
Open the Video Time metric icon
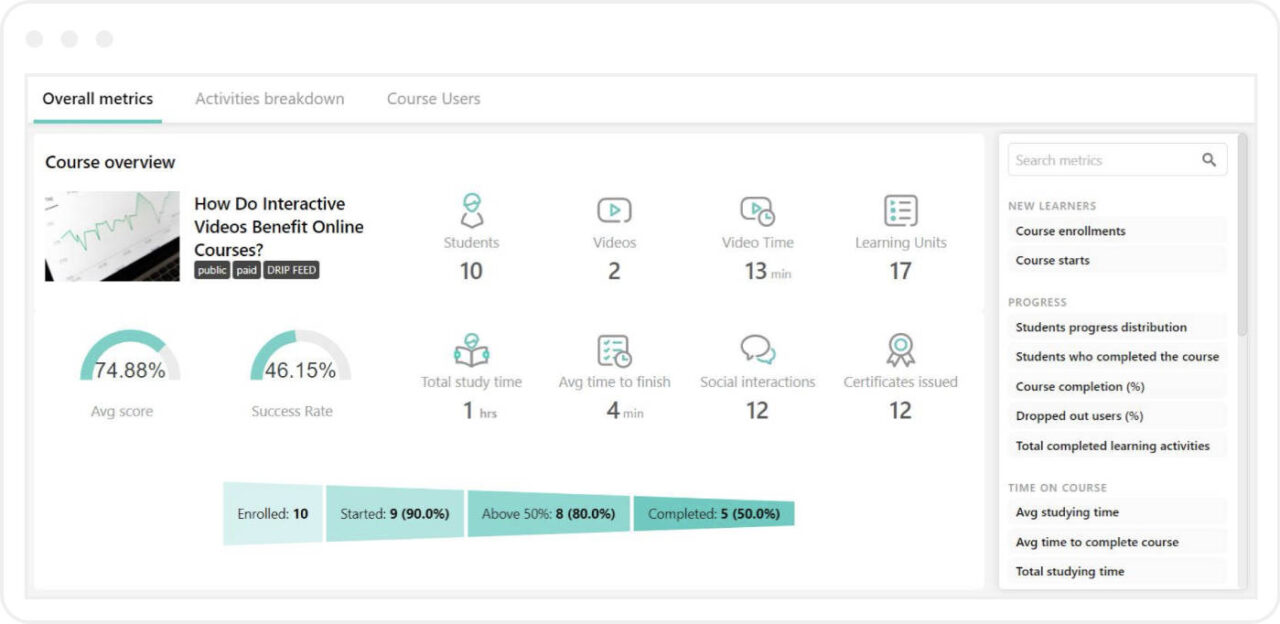tap(757, 210)
